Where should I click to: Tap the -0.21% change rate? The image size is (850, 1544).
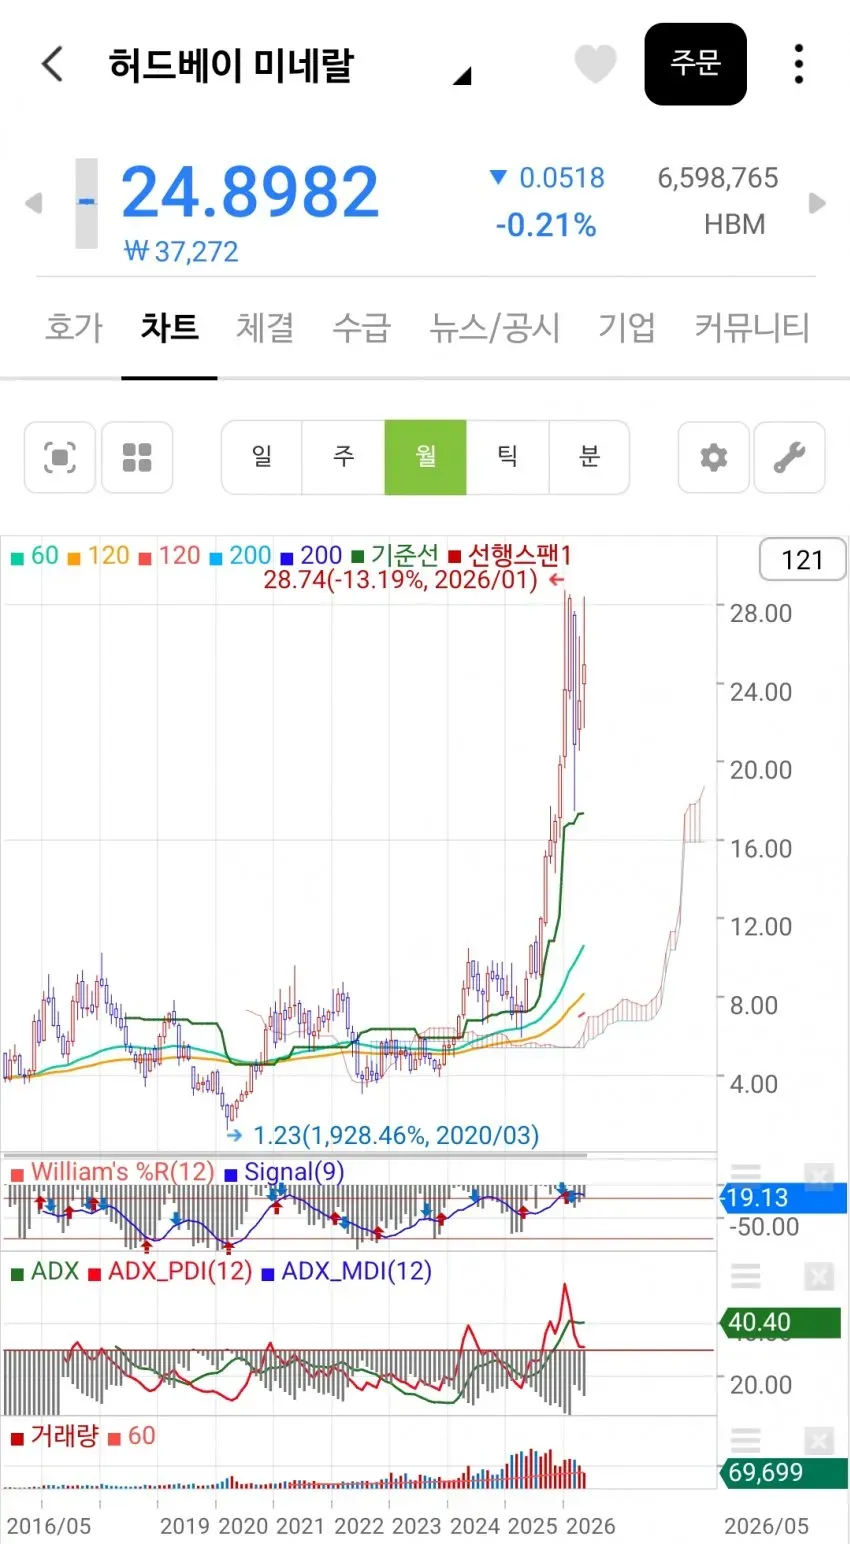point(546,225)
